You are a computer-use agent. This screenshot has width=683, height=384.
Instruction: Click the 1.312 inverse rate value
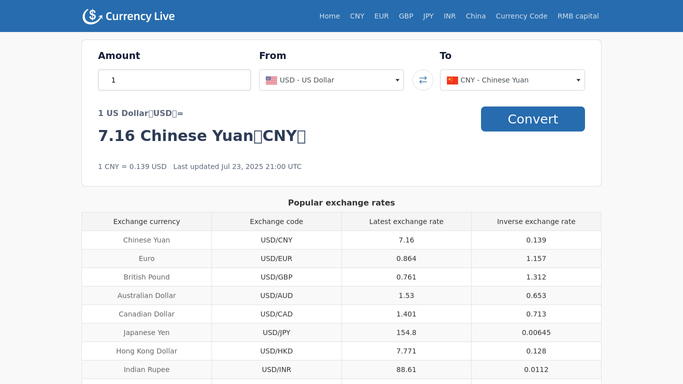(536, 277)
